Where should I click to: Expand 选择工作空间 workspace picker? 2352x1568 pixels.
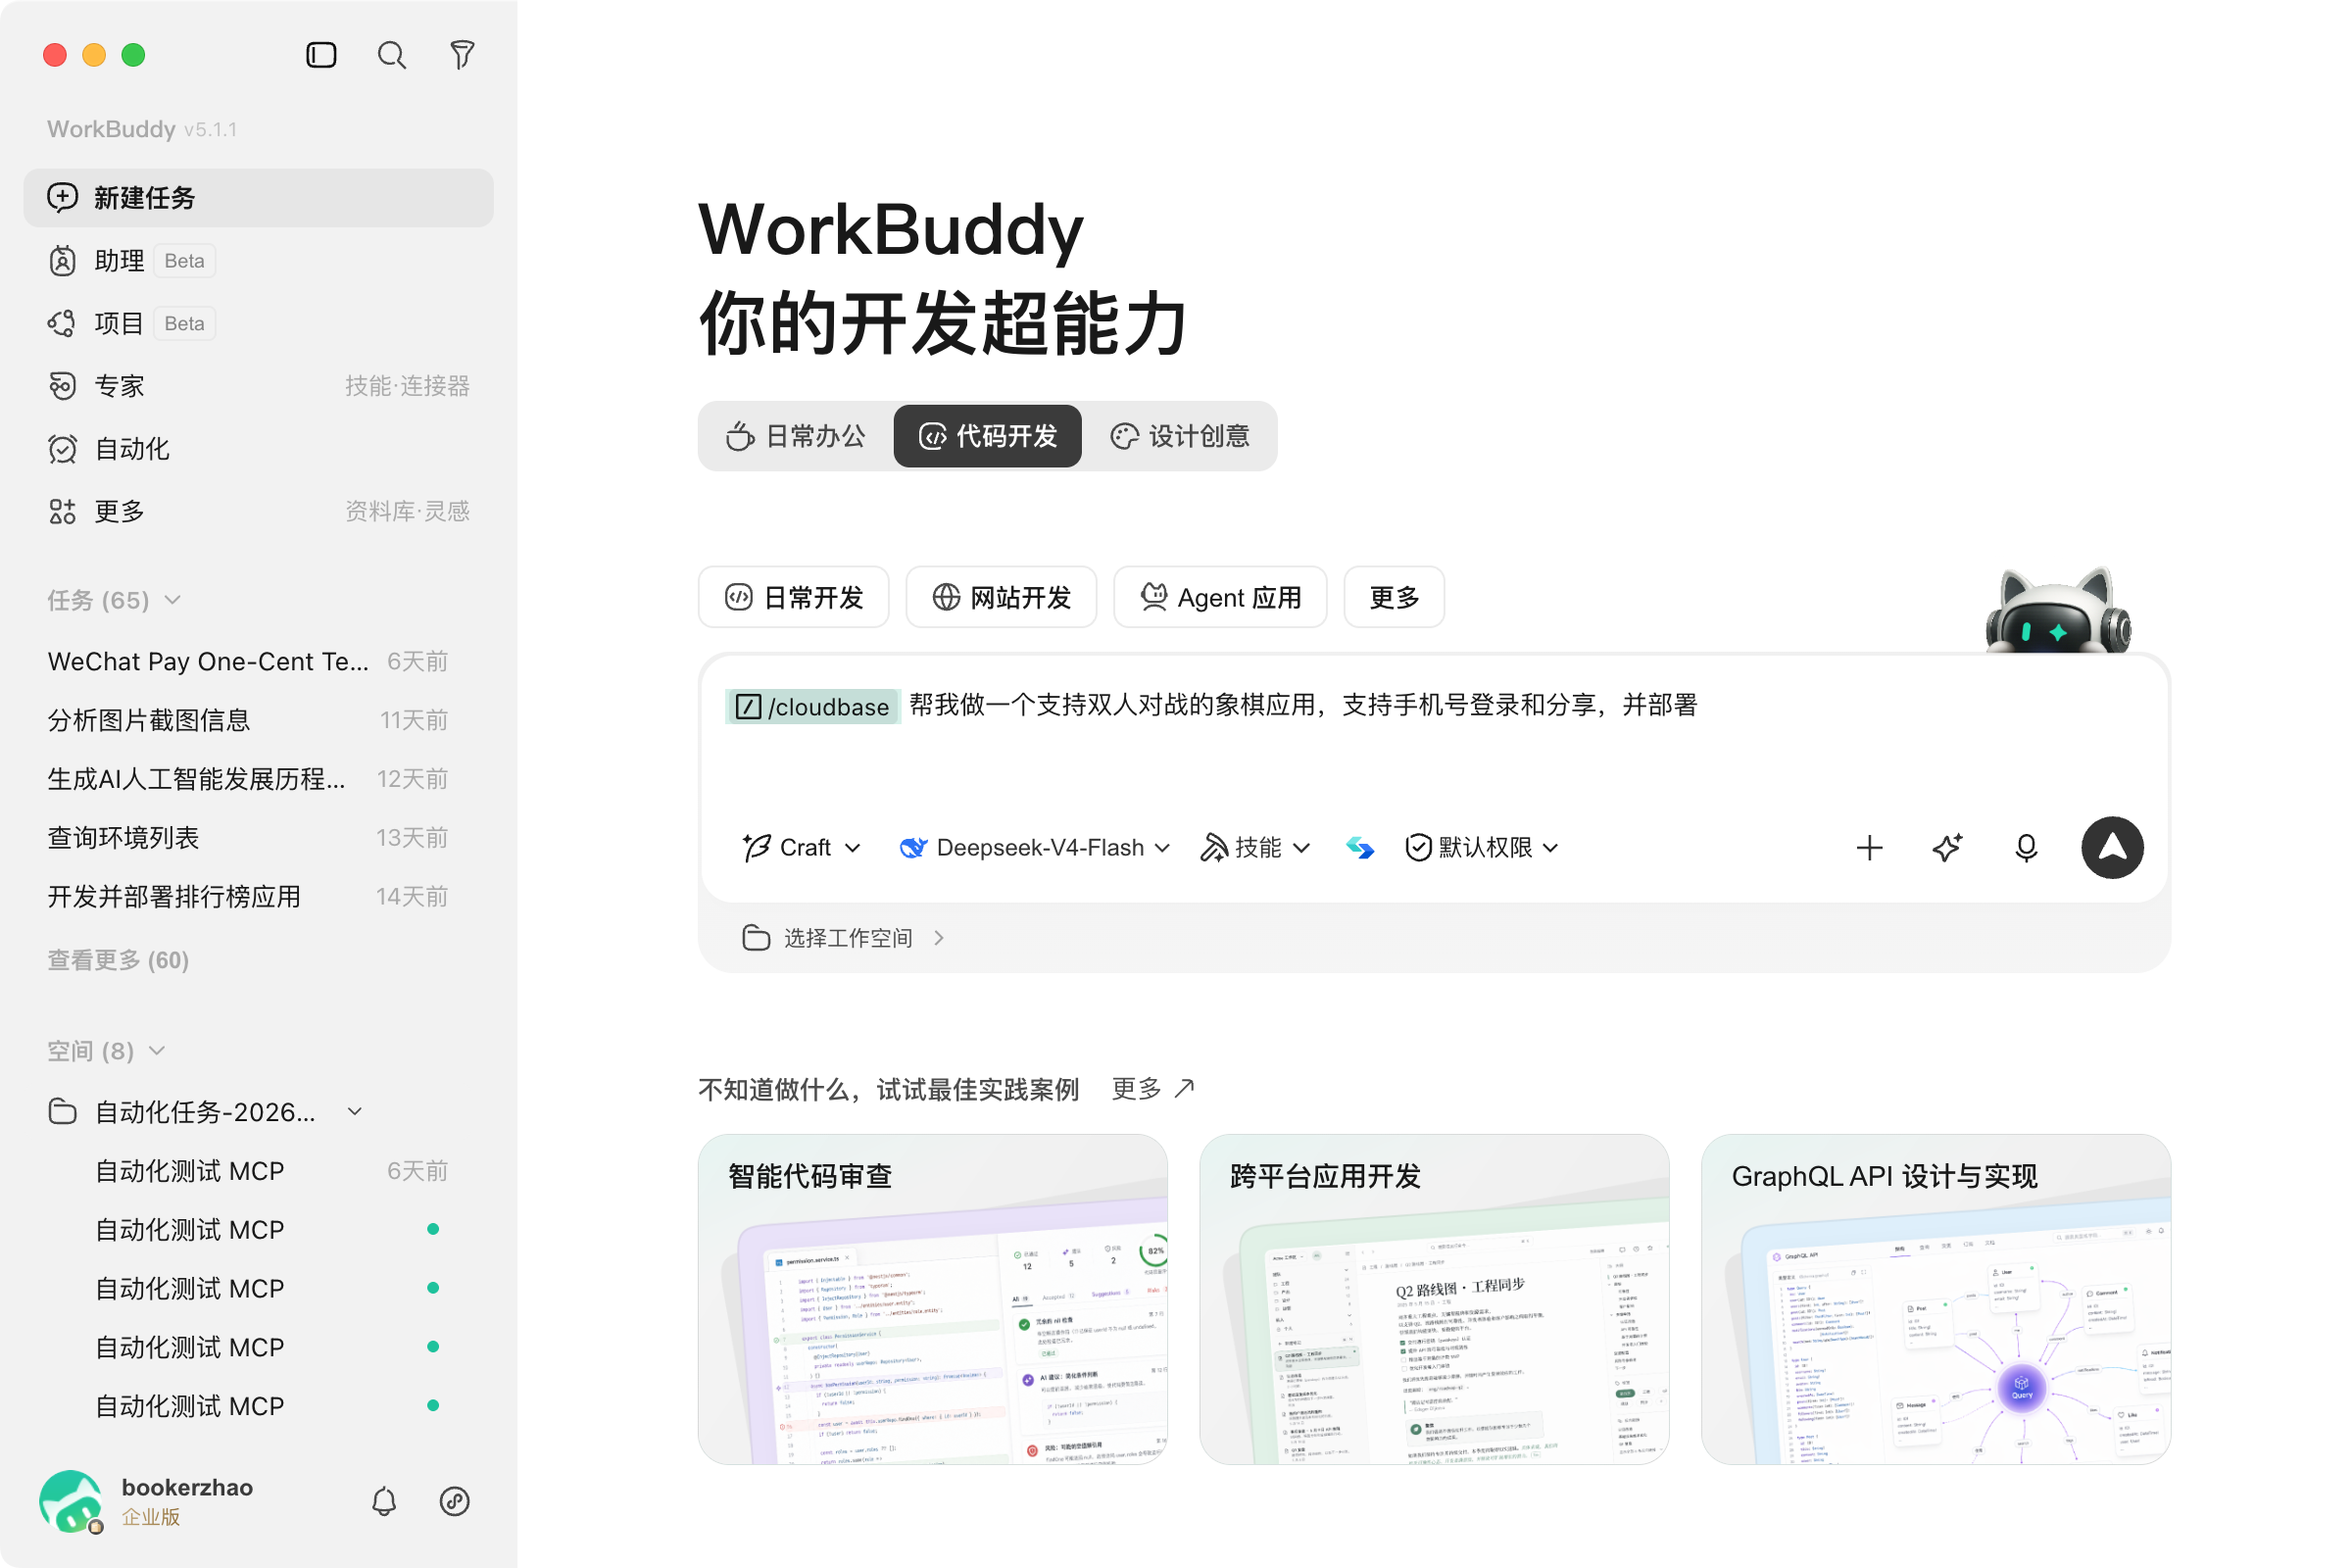[846, 938]
